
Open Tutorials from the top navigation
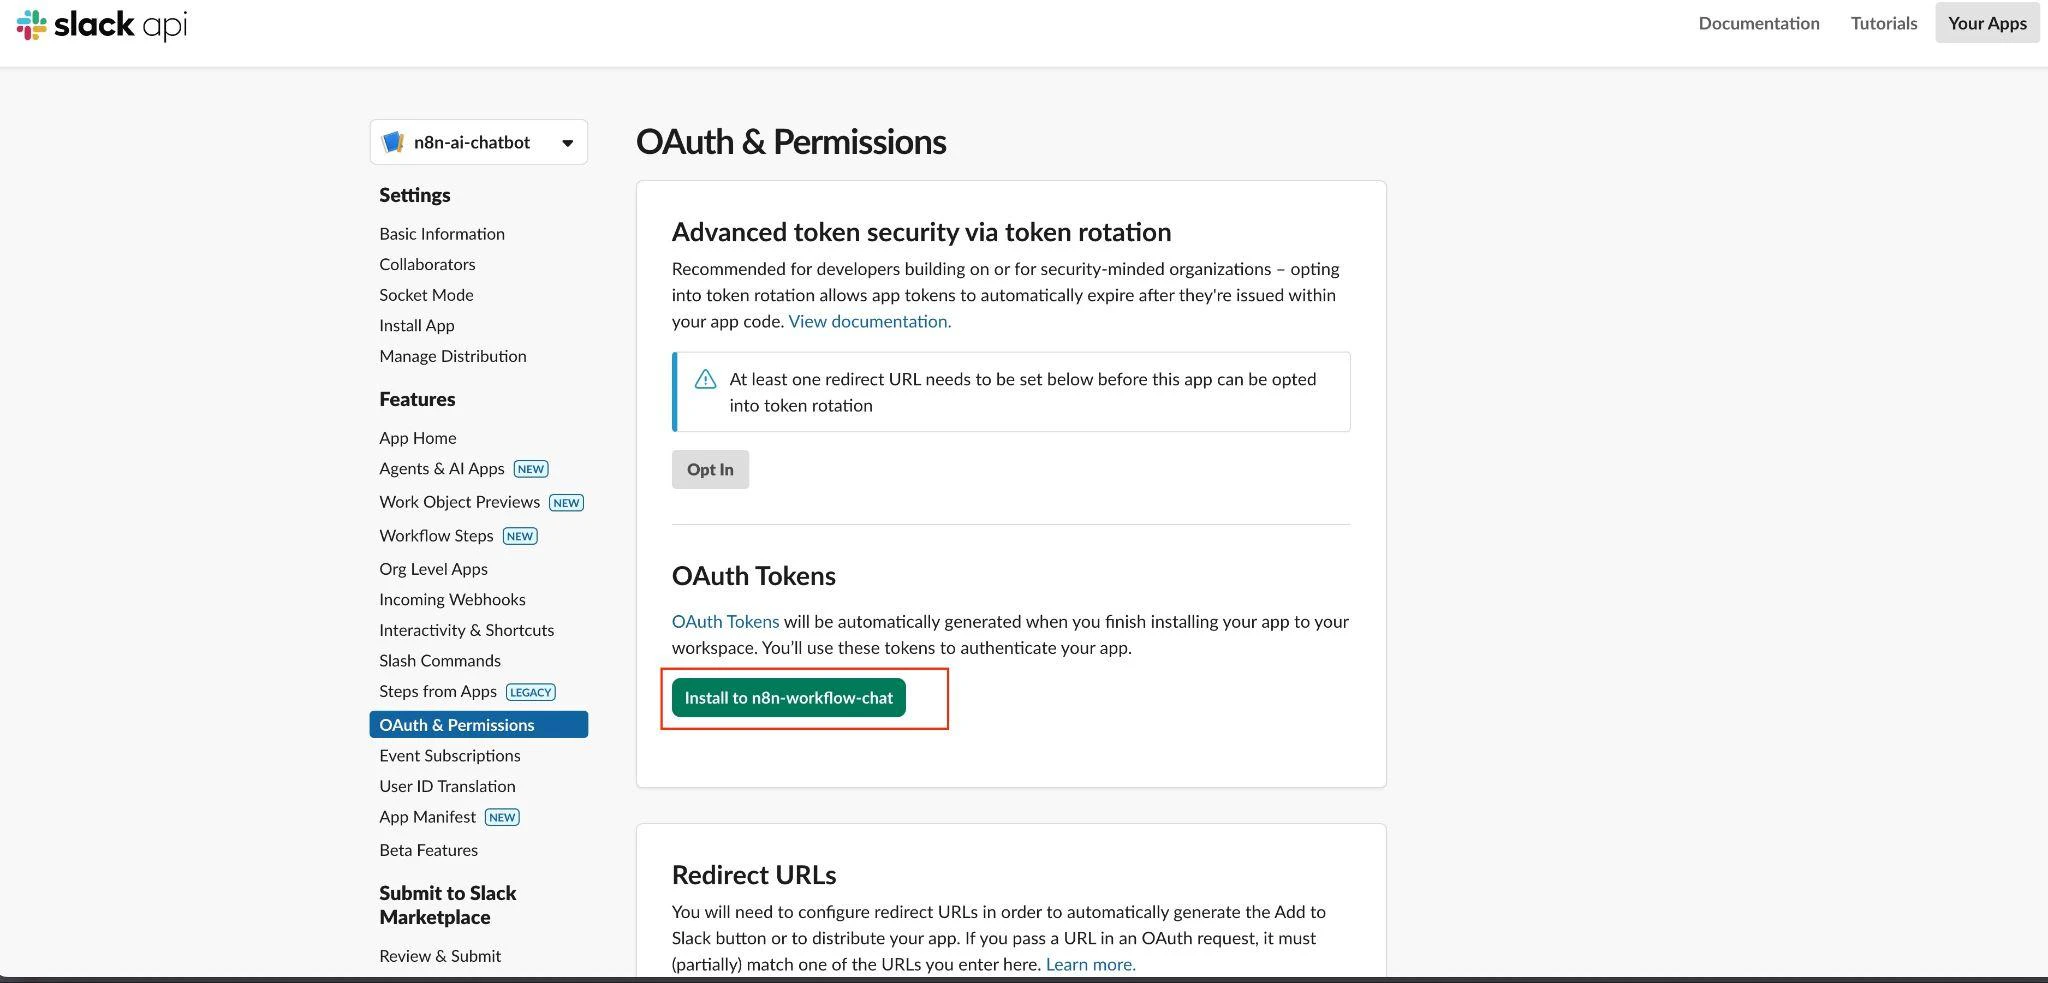point(1883,23)
